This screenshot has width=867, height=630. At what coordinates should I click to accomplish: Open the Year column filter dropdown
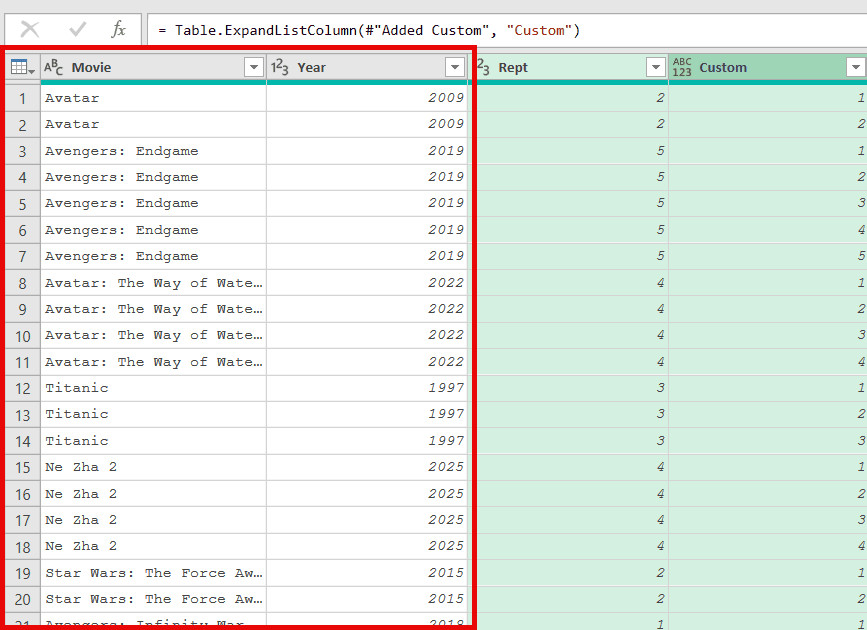point(455,67)
